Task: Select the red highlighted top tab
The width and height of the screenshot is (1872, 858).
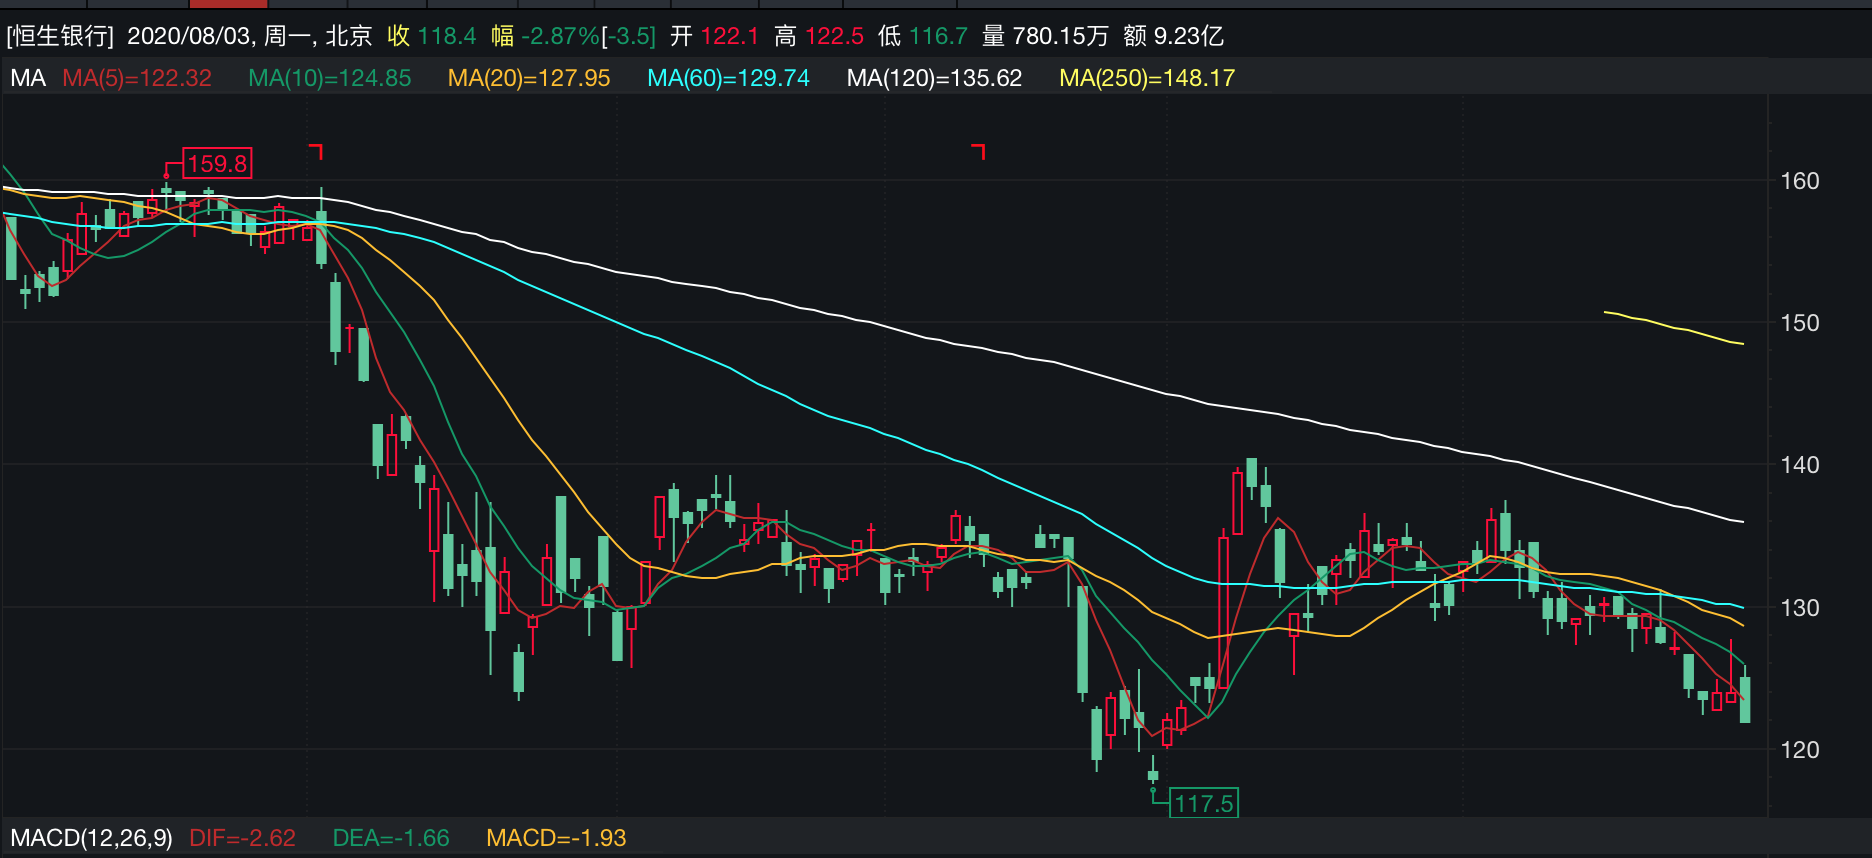Action: [x=228, y=4]
